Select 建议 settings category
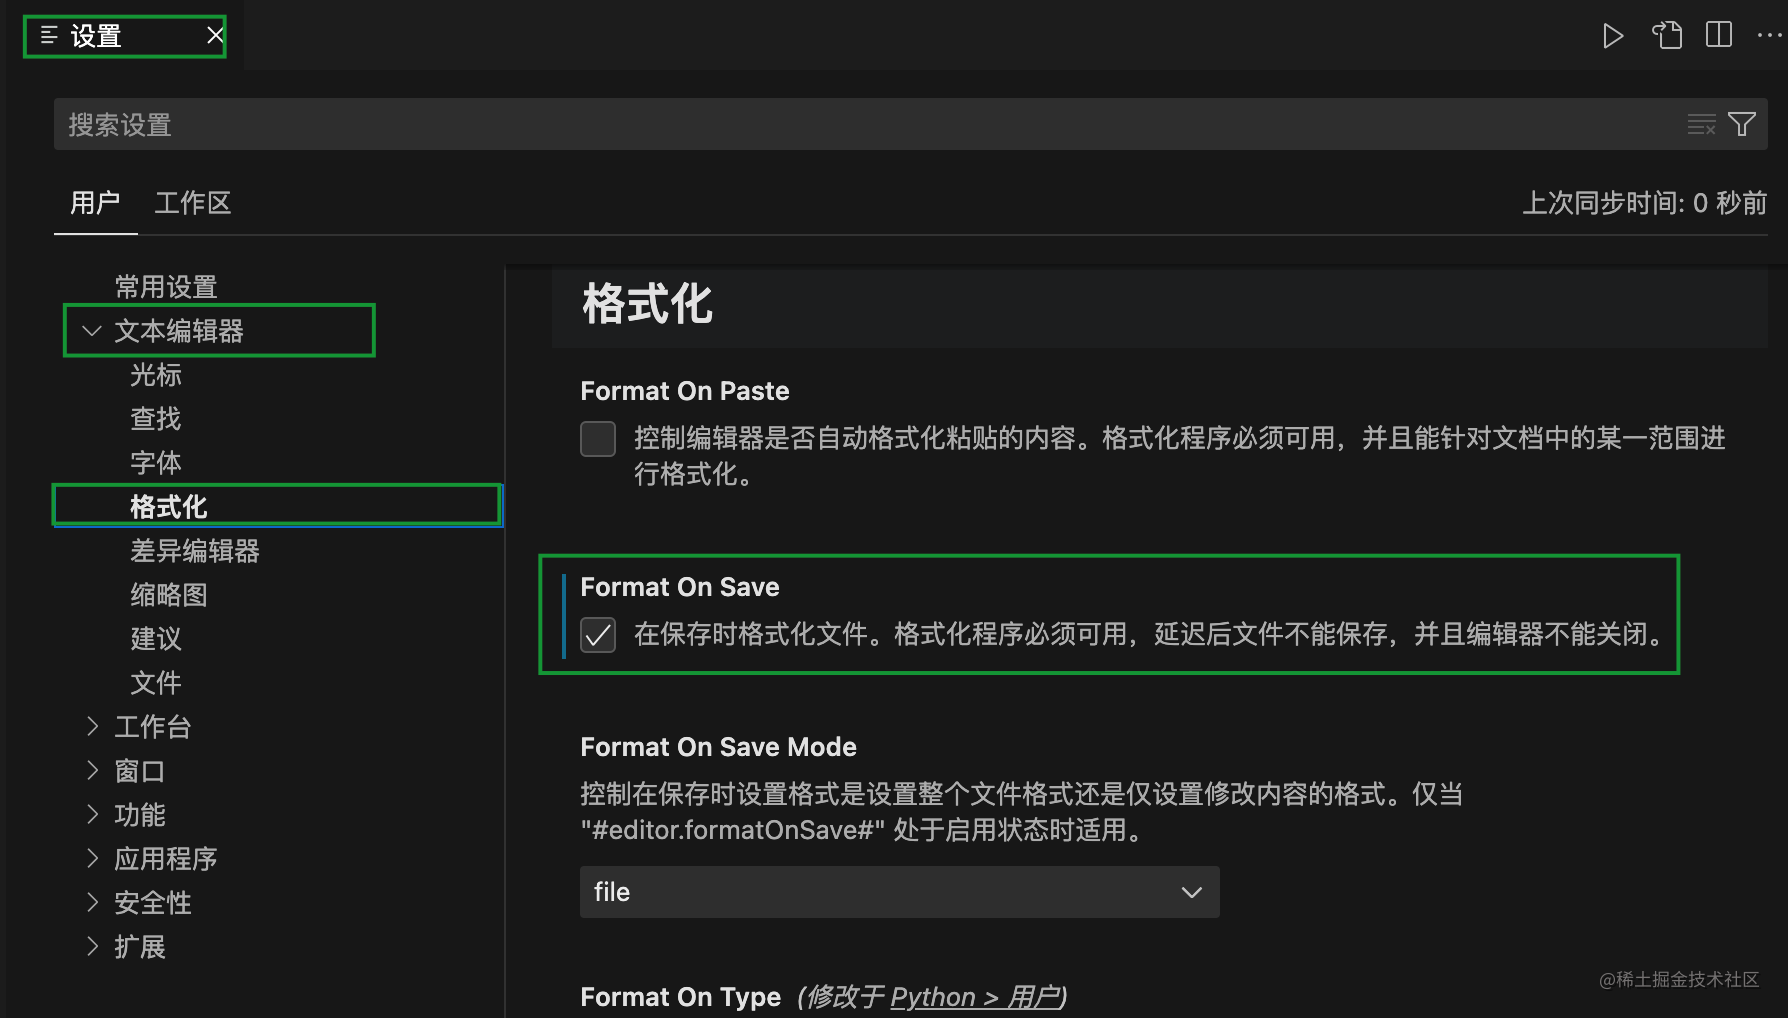 [x=156, y=639]
